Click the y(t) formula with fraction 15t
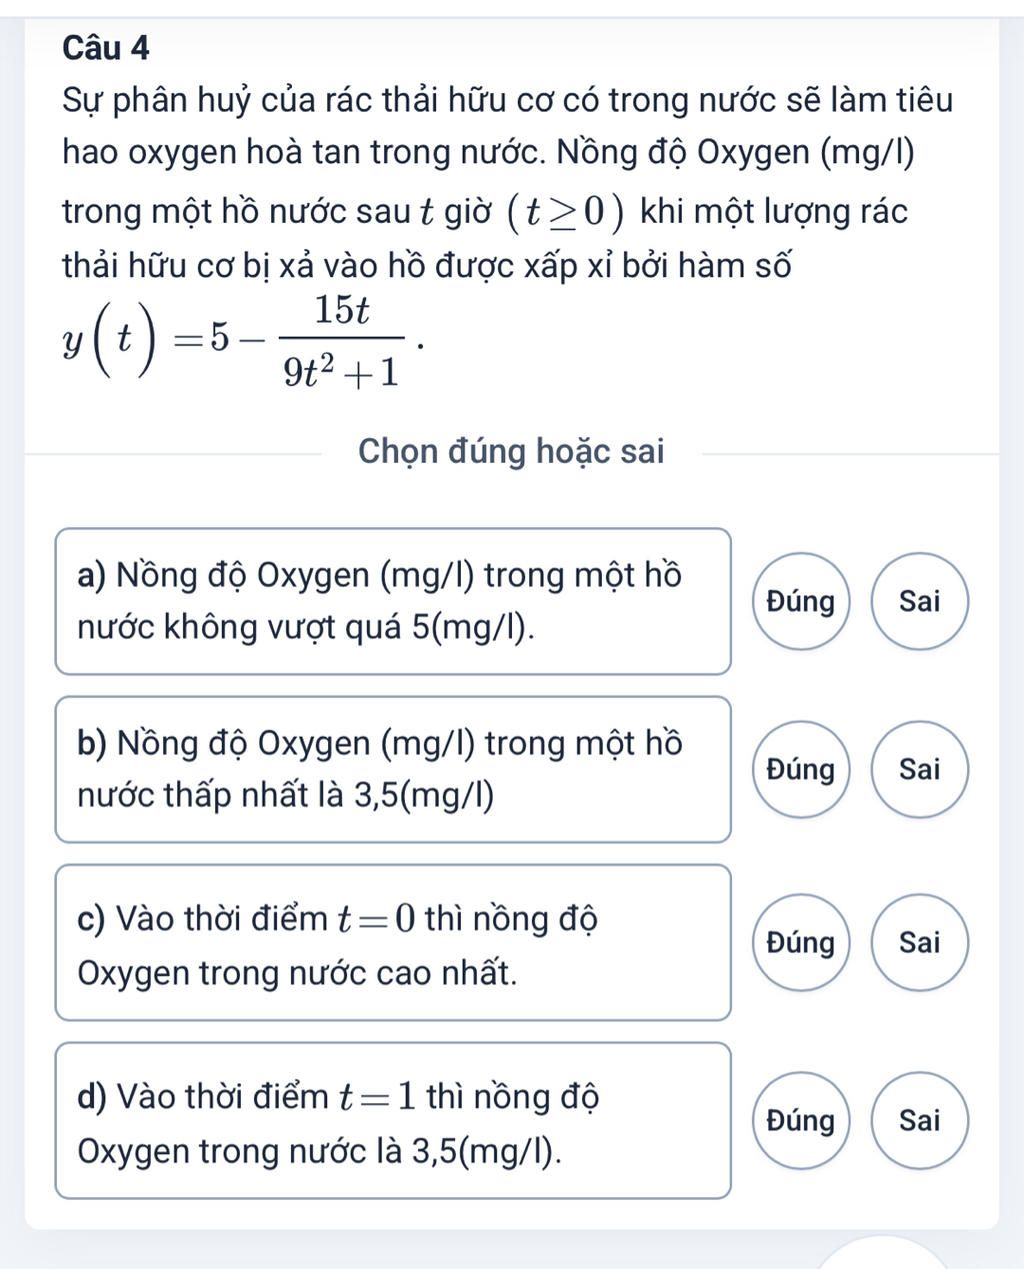Screen dimensions: 1024x1269 tap(237, 343)
